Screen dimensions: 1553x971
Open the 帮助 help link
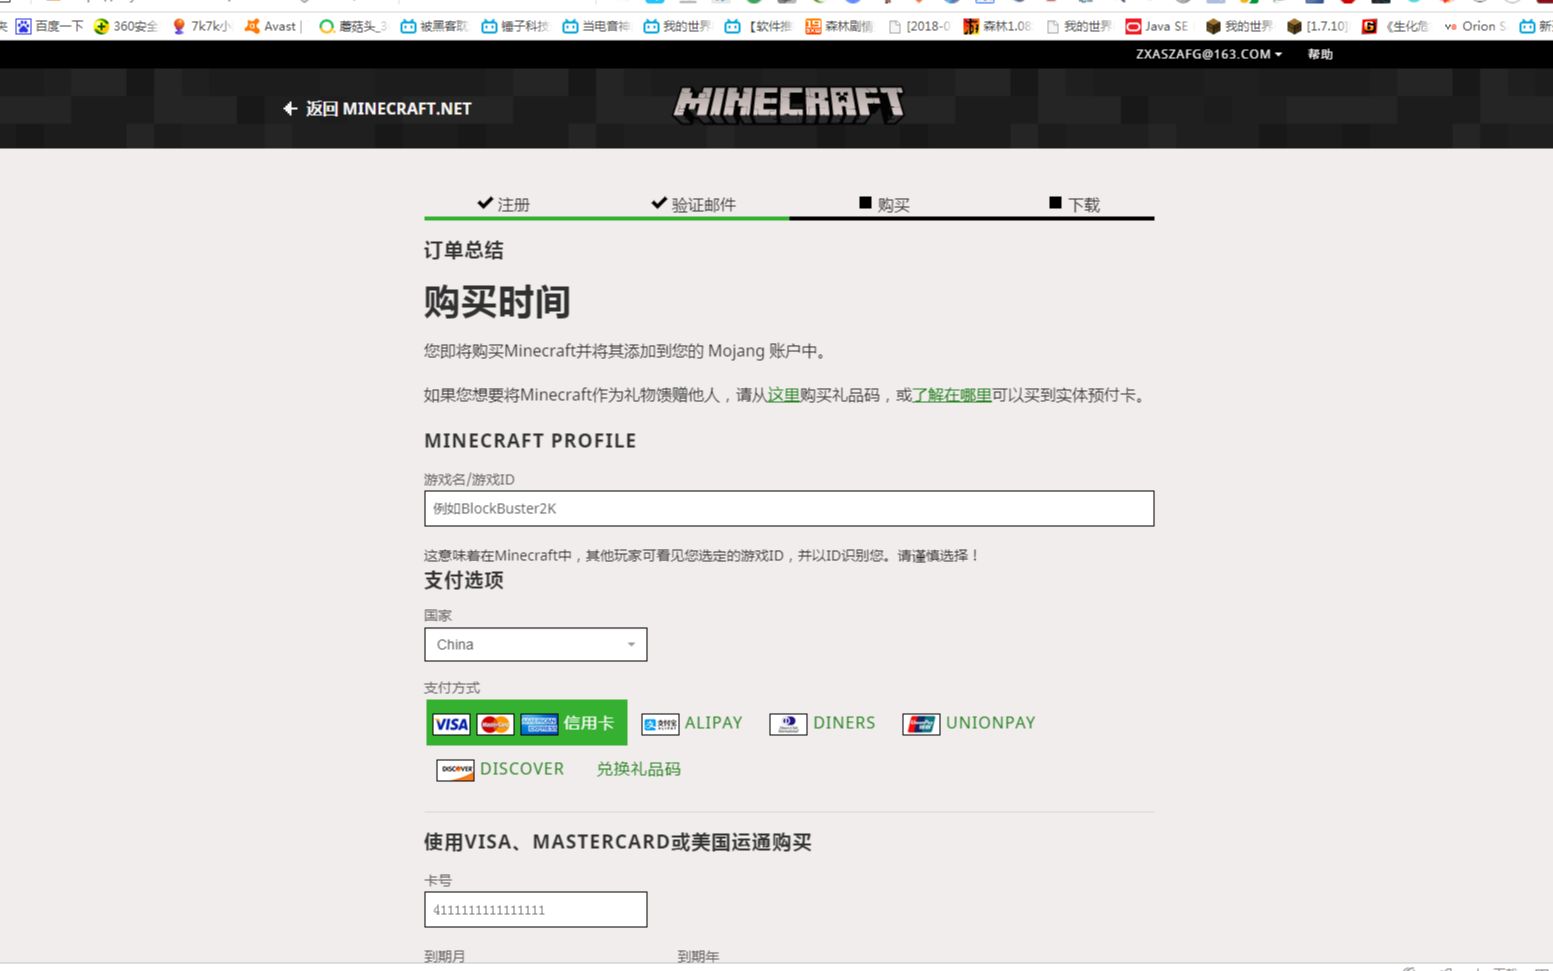1320,54
